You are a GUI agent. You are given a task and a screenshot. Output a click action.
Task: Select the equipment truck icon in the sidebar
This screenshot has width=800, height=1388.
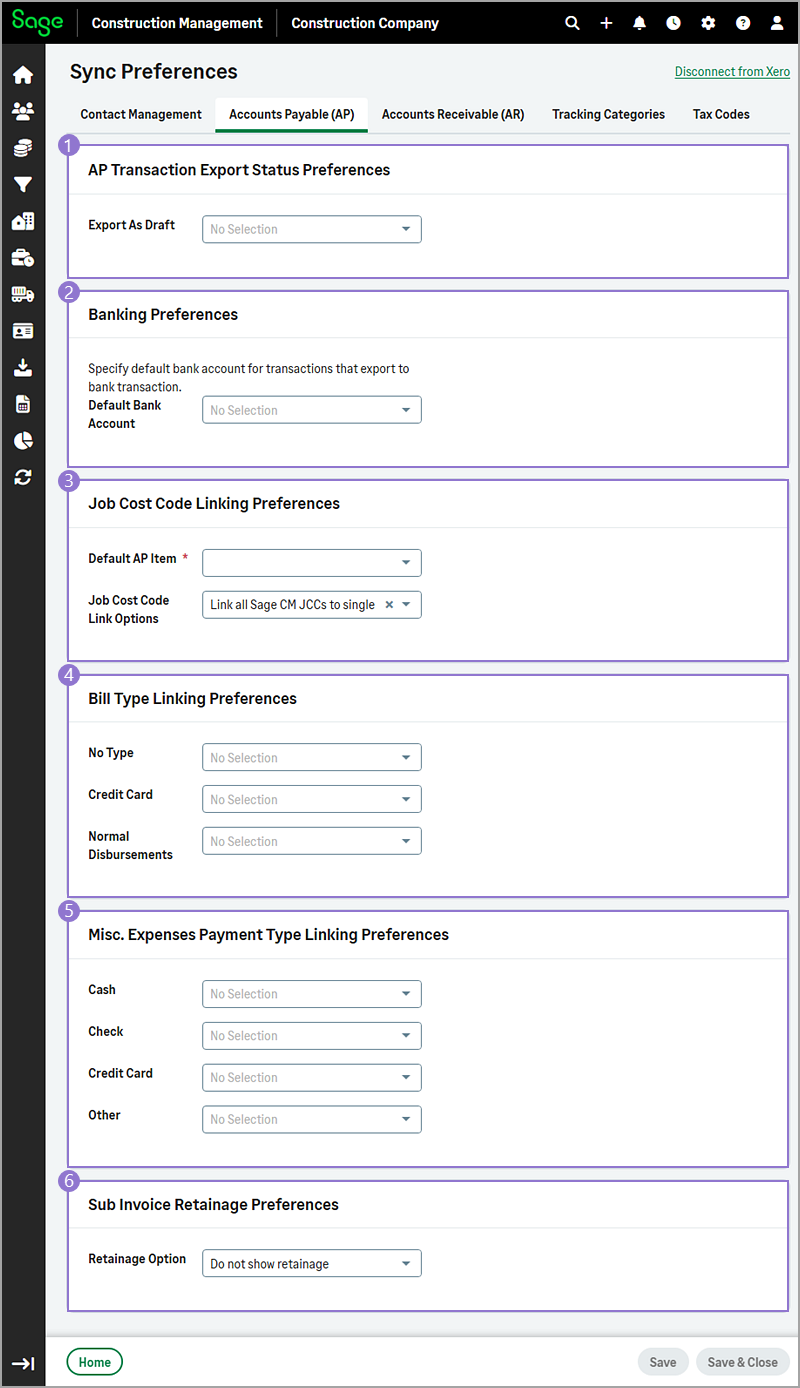22,293
